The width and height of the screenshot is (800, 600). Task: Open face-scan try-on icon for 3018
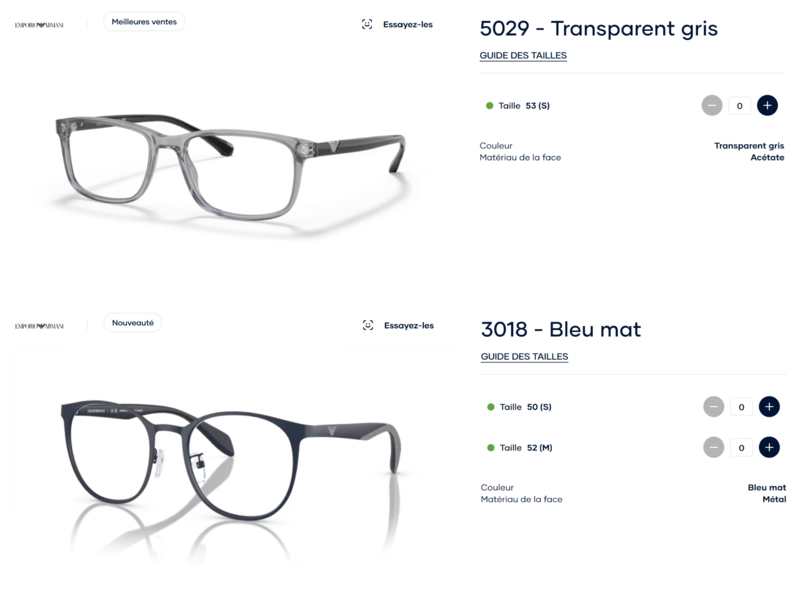click(x=368, y=325)
